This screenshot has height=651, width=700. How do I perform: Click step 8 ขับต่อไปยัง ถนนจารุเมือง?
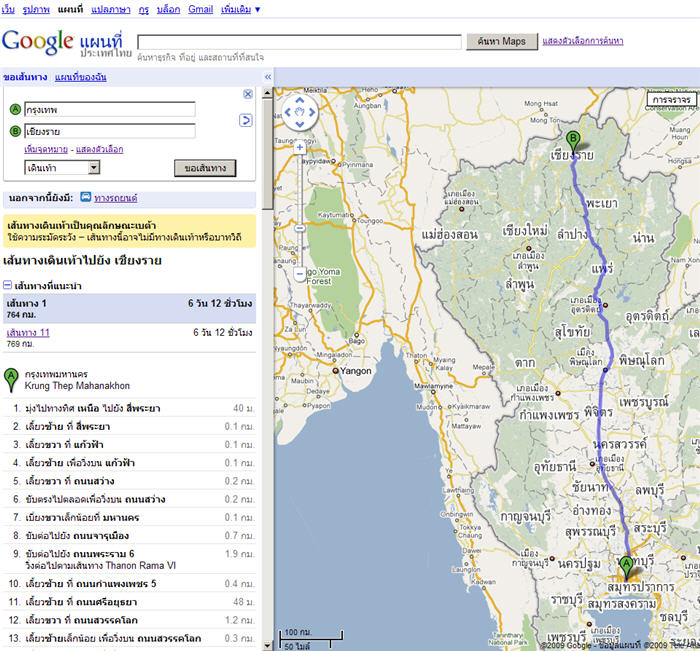click(129, 535)
